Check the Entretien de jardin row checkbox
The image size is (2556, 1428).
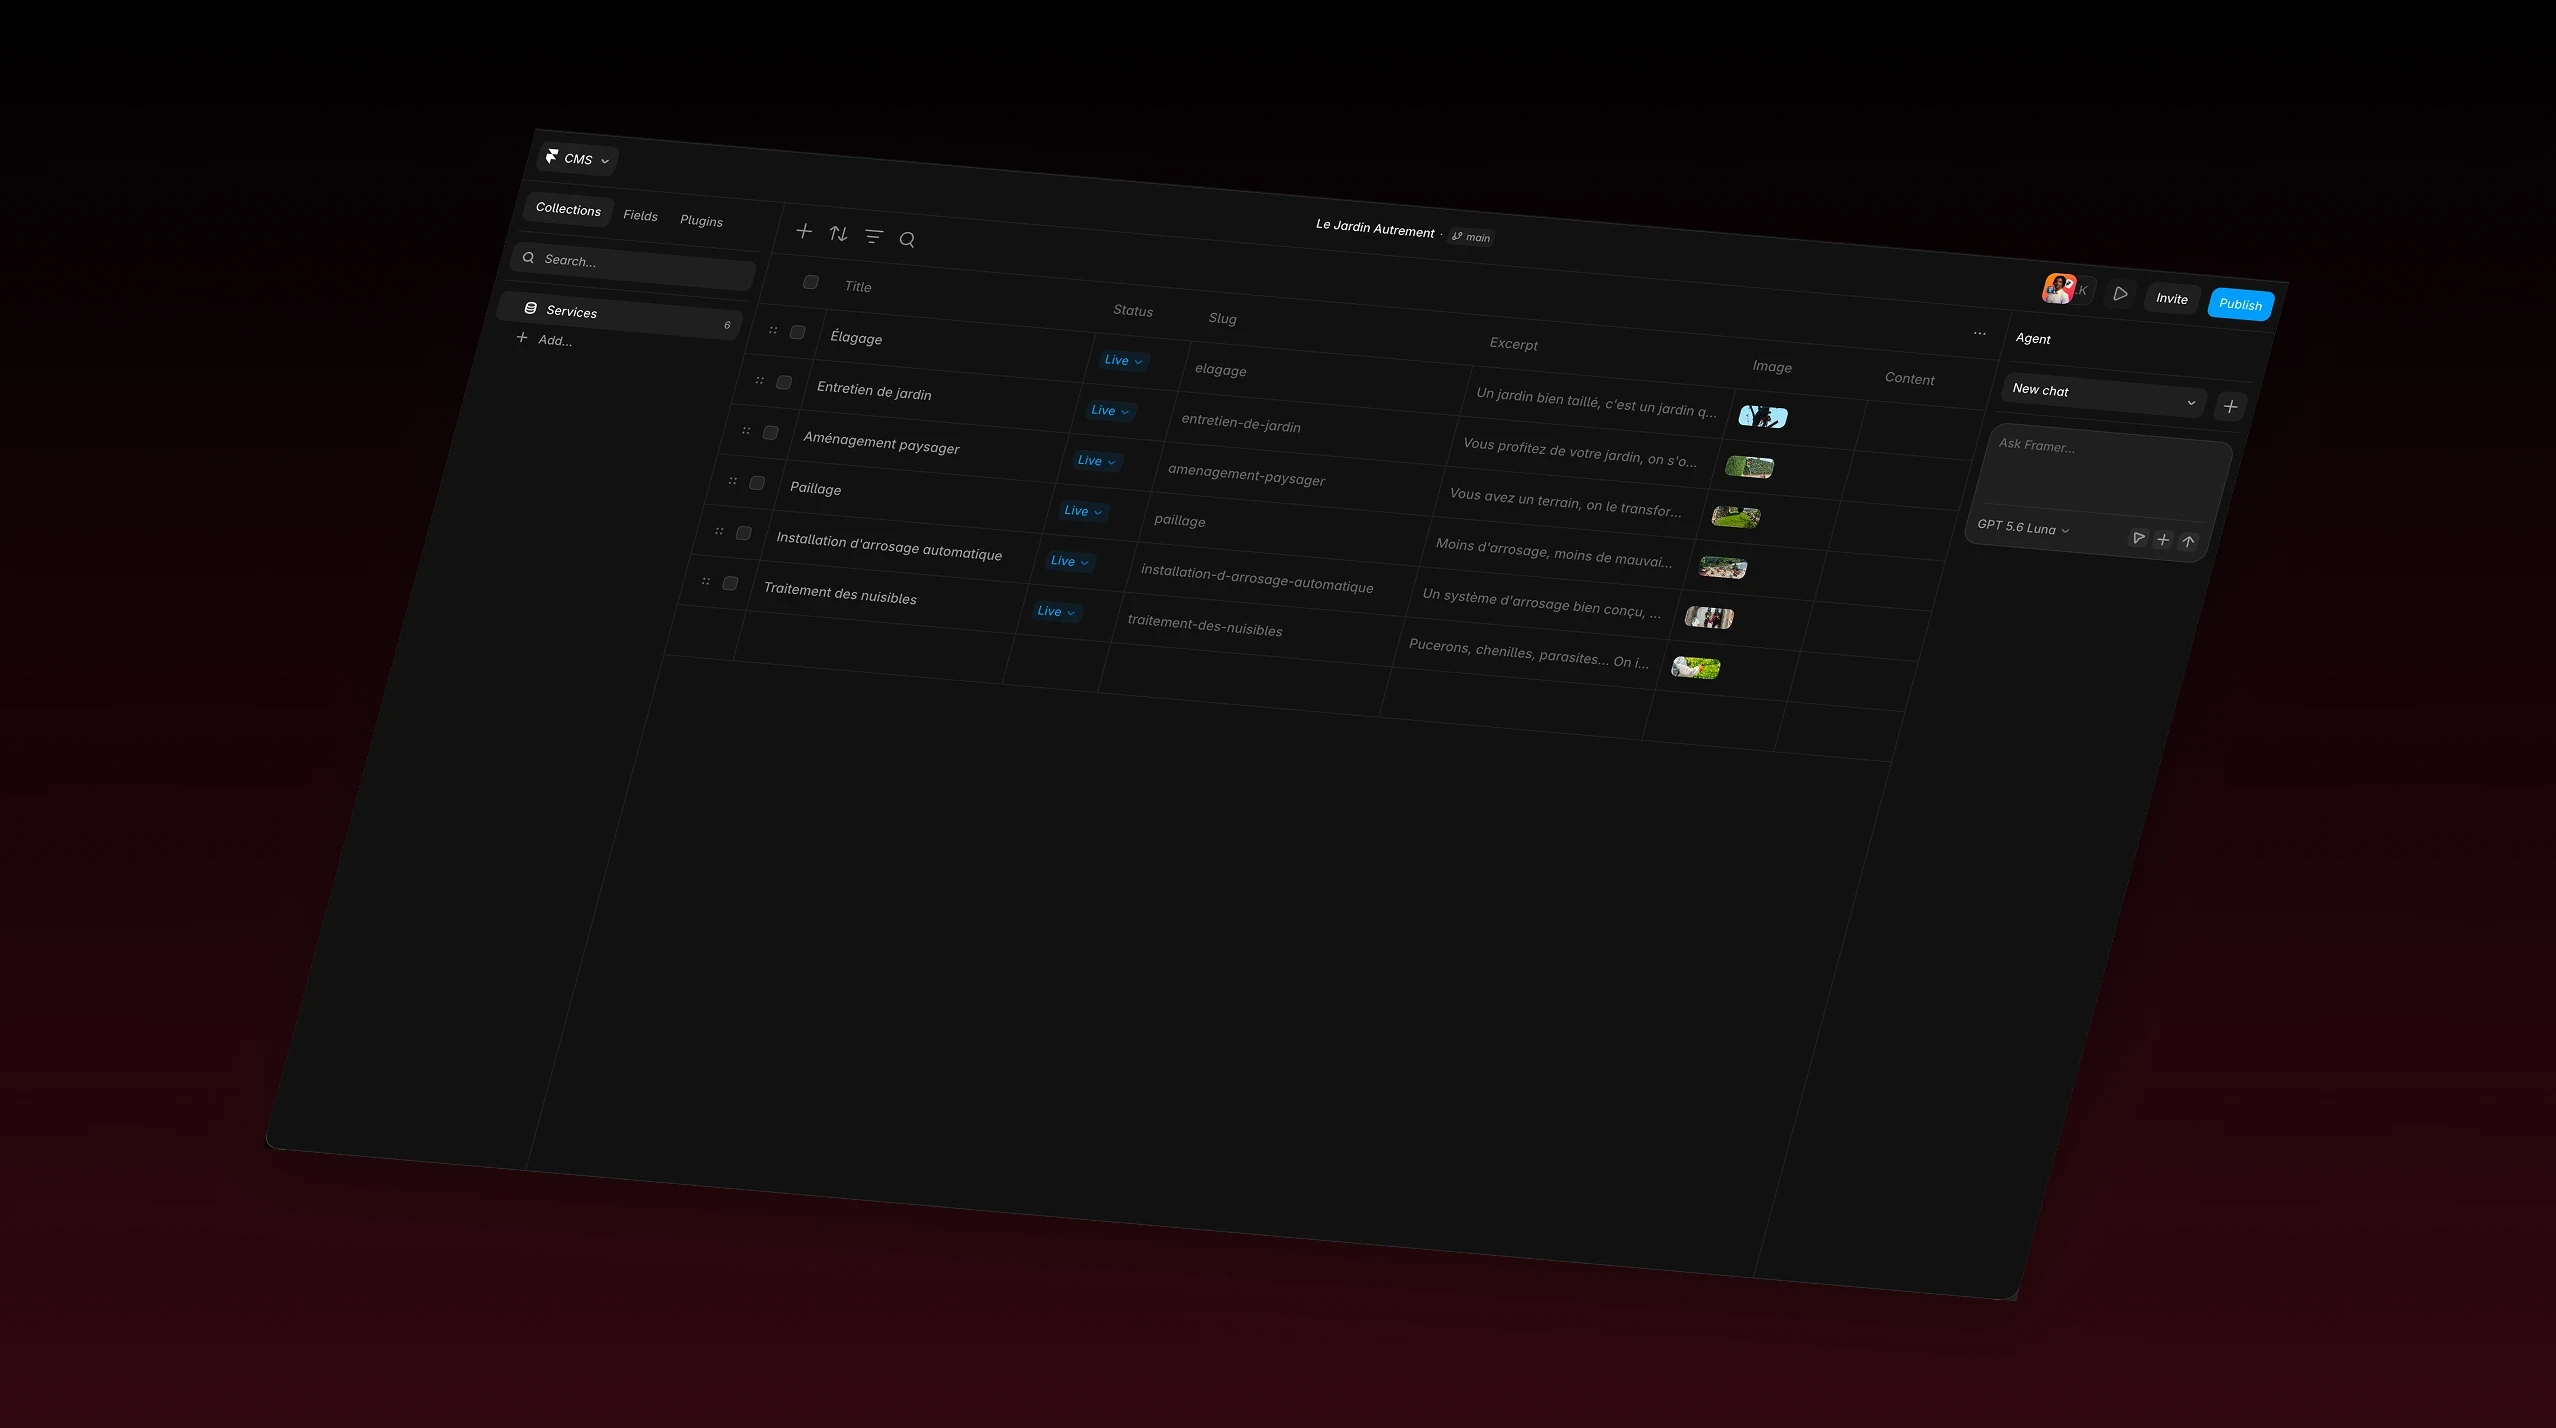click(784, 382)
